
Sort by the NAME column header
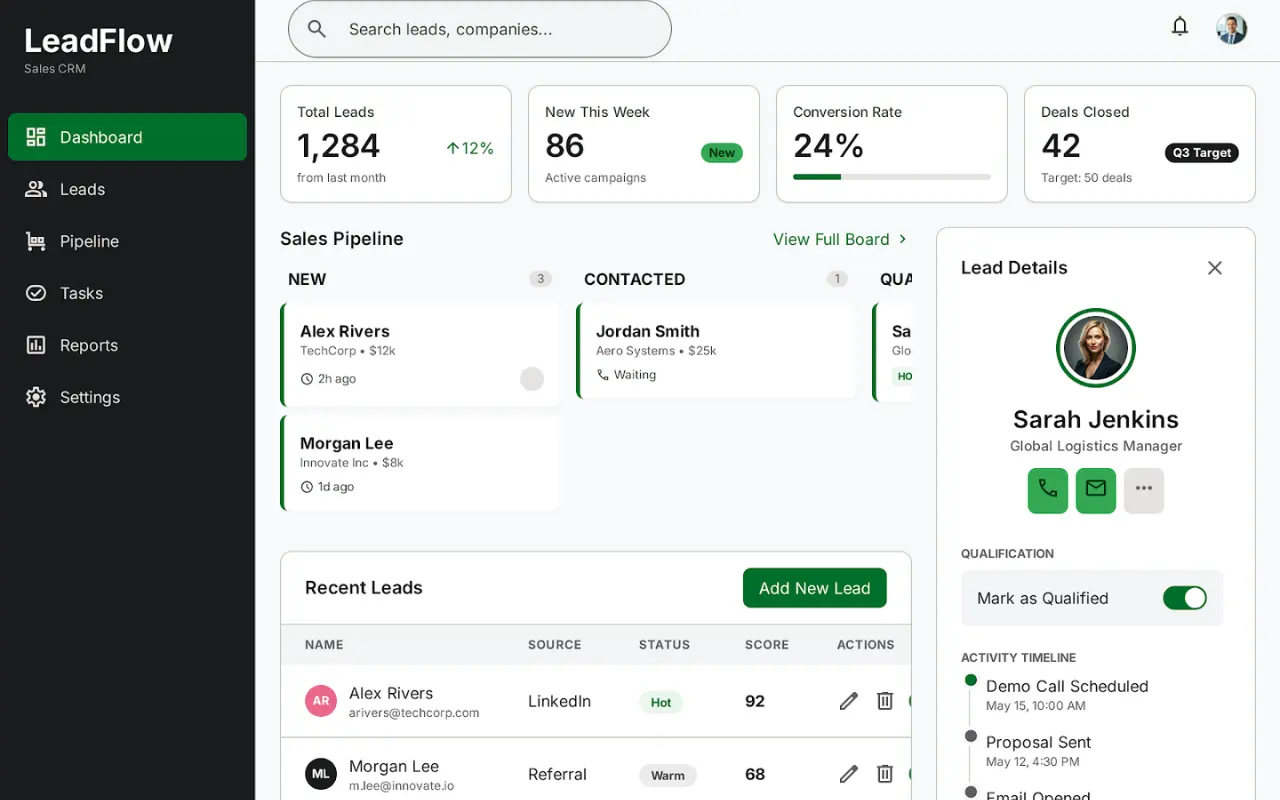pos(324,645)
